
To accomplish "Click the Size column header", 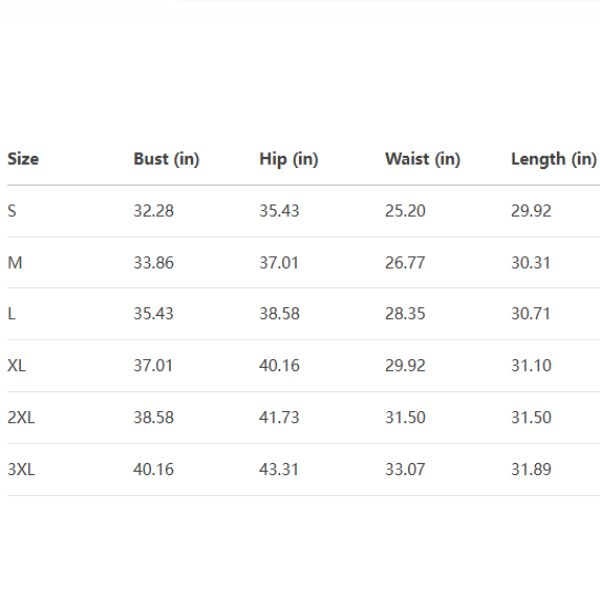I will (x=23, y=159).
